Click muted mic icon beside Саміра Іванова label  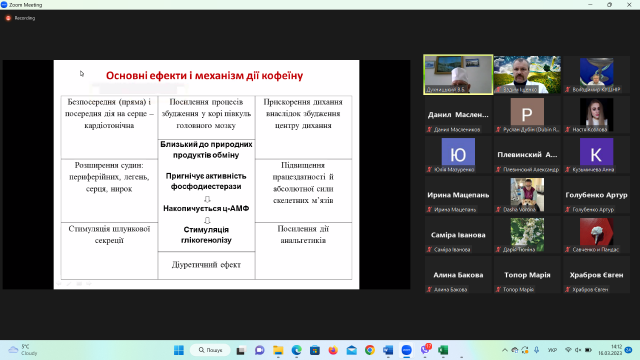pos(429,249)
